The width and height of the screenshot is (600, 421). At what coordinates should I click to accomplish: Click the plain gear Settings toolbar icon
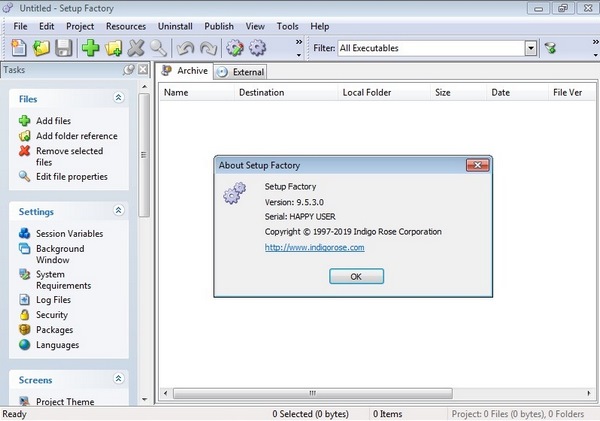257,48
